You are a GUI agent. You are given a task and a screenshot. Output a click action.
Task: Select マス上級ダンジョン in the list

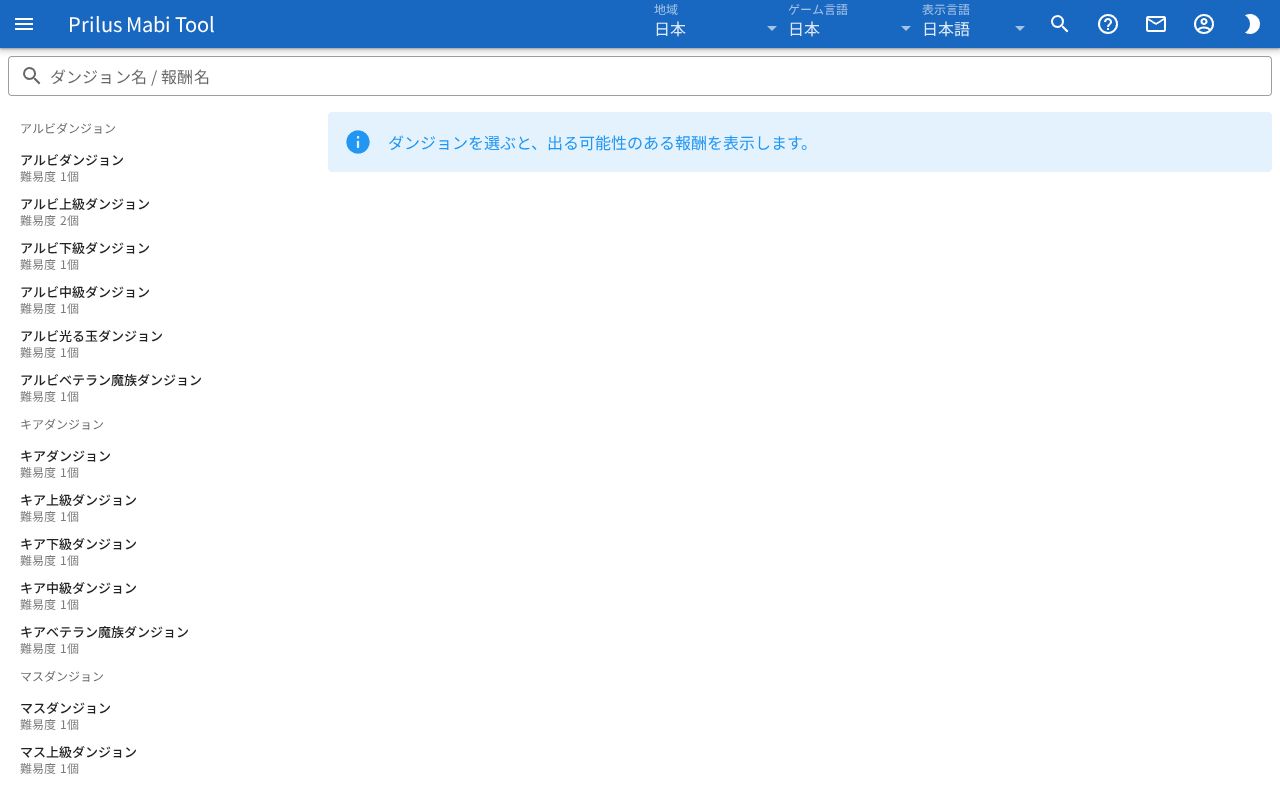(160, 760)
